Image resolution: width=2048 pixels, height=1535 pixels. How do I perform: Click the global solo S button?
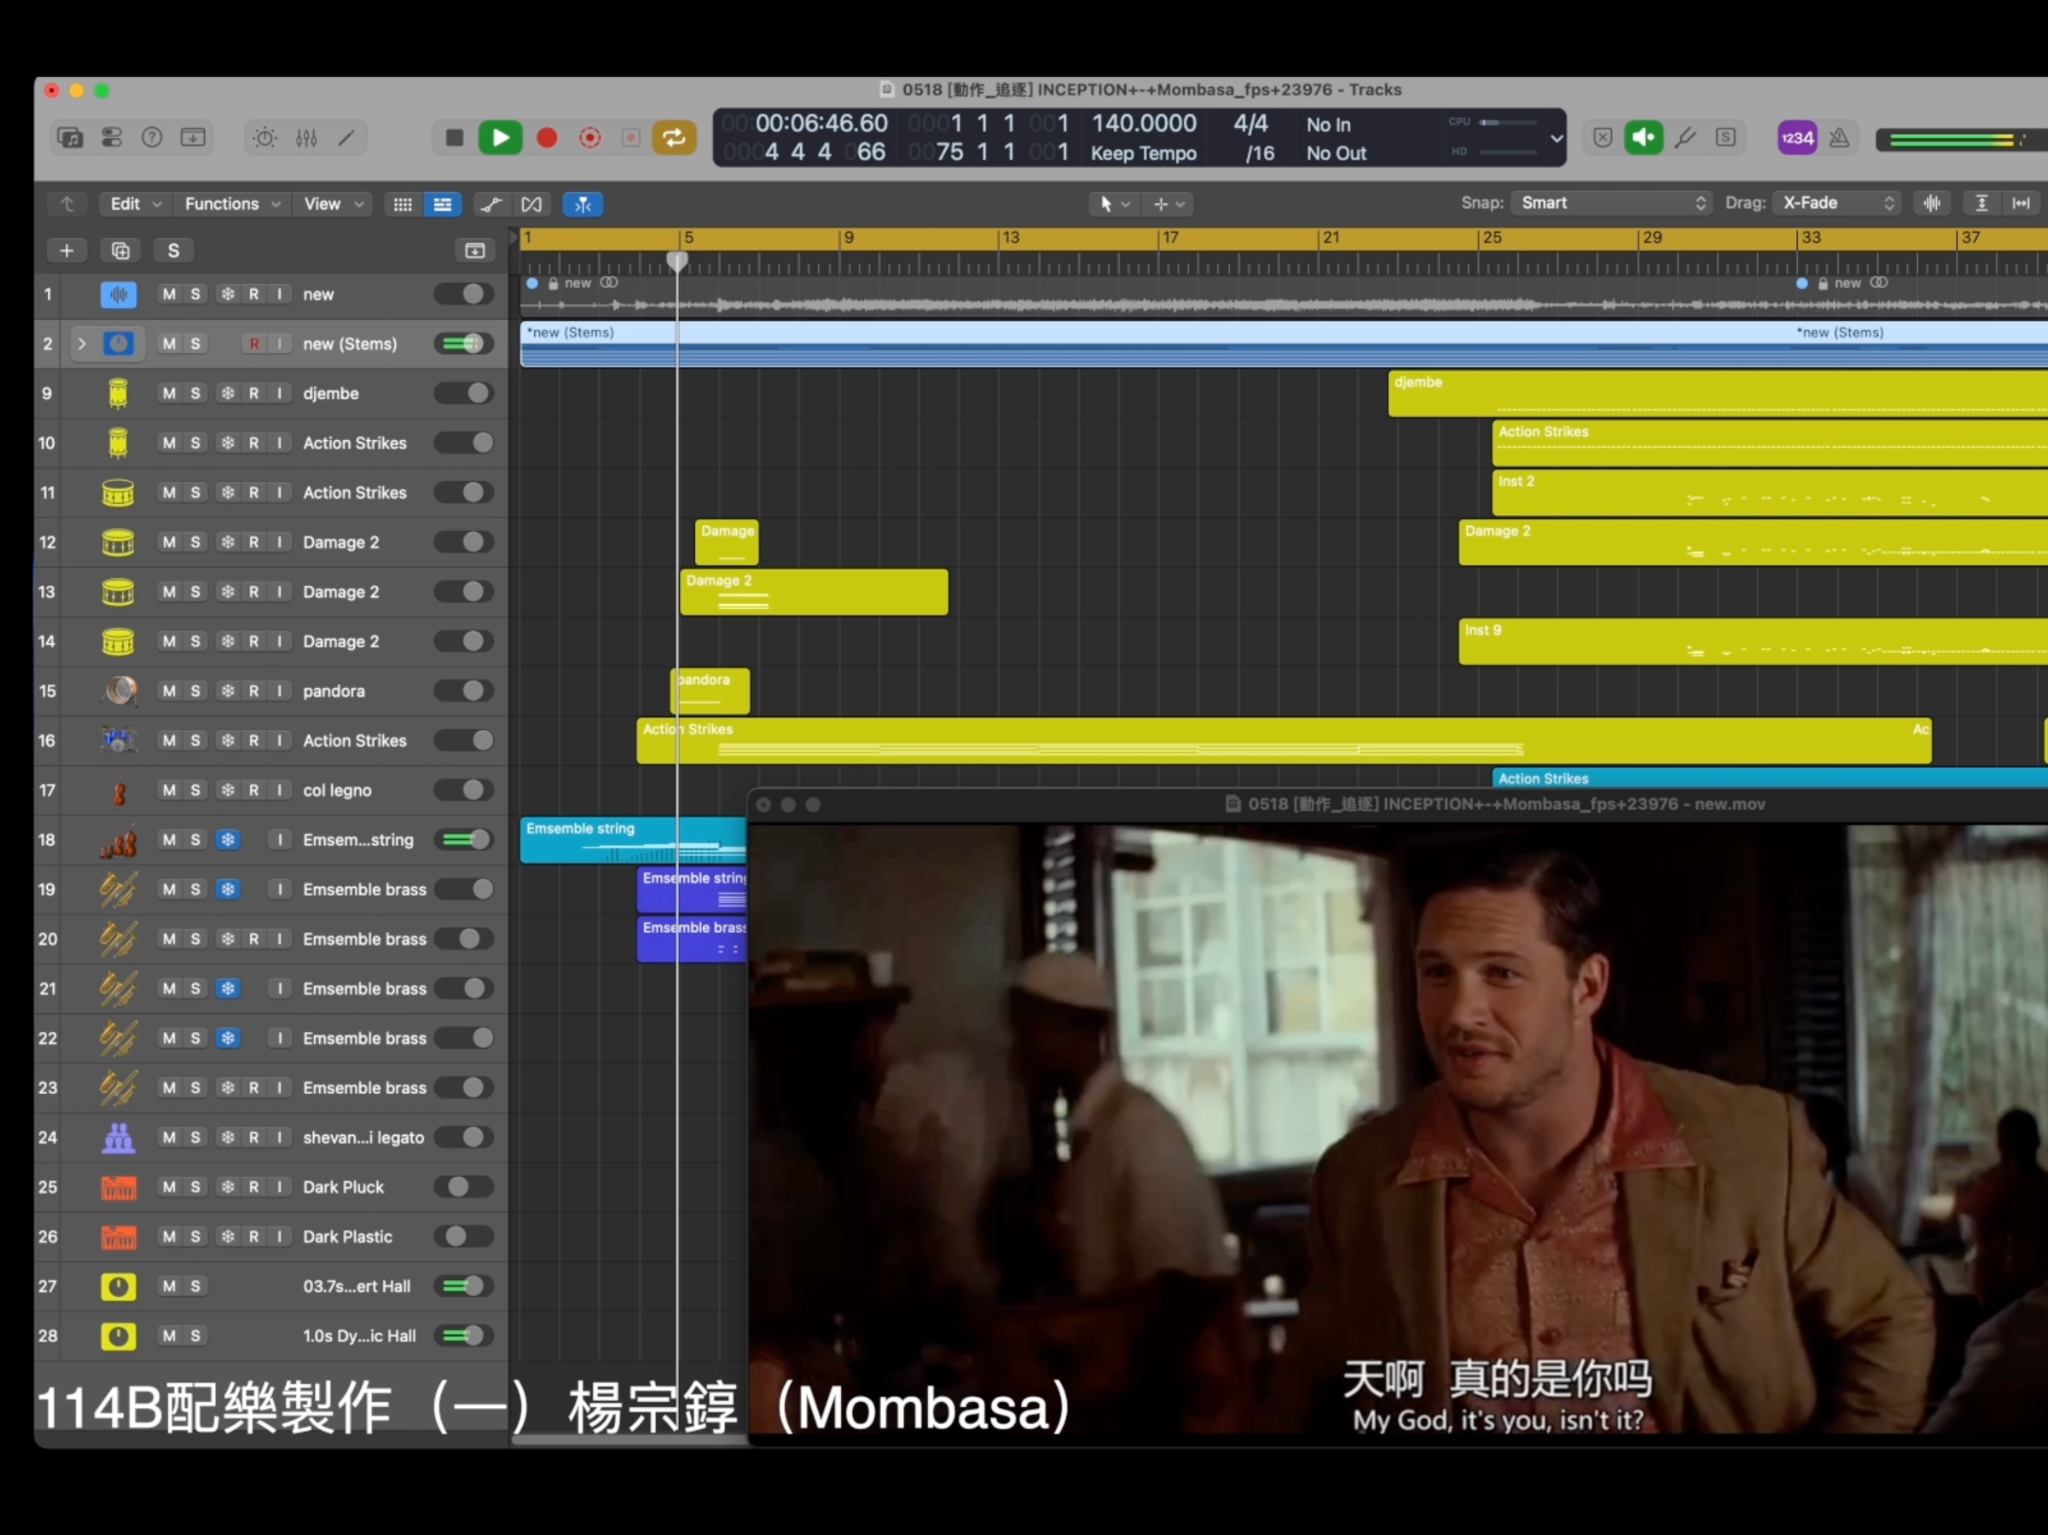click(x=173, y=250)
